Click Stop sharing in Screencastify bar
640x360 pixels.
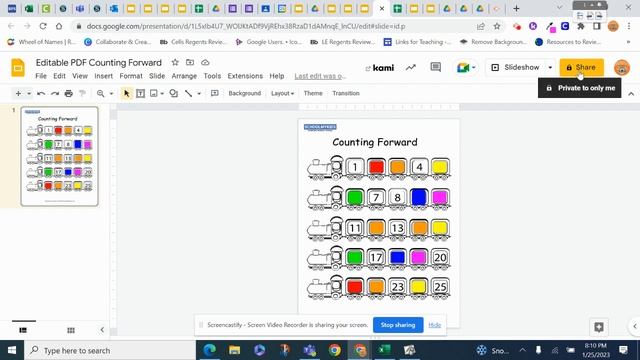(398, 325)
